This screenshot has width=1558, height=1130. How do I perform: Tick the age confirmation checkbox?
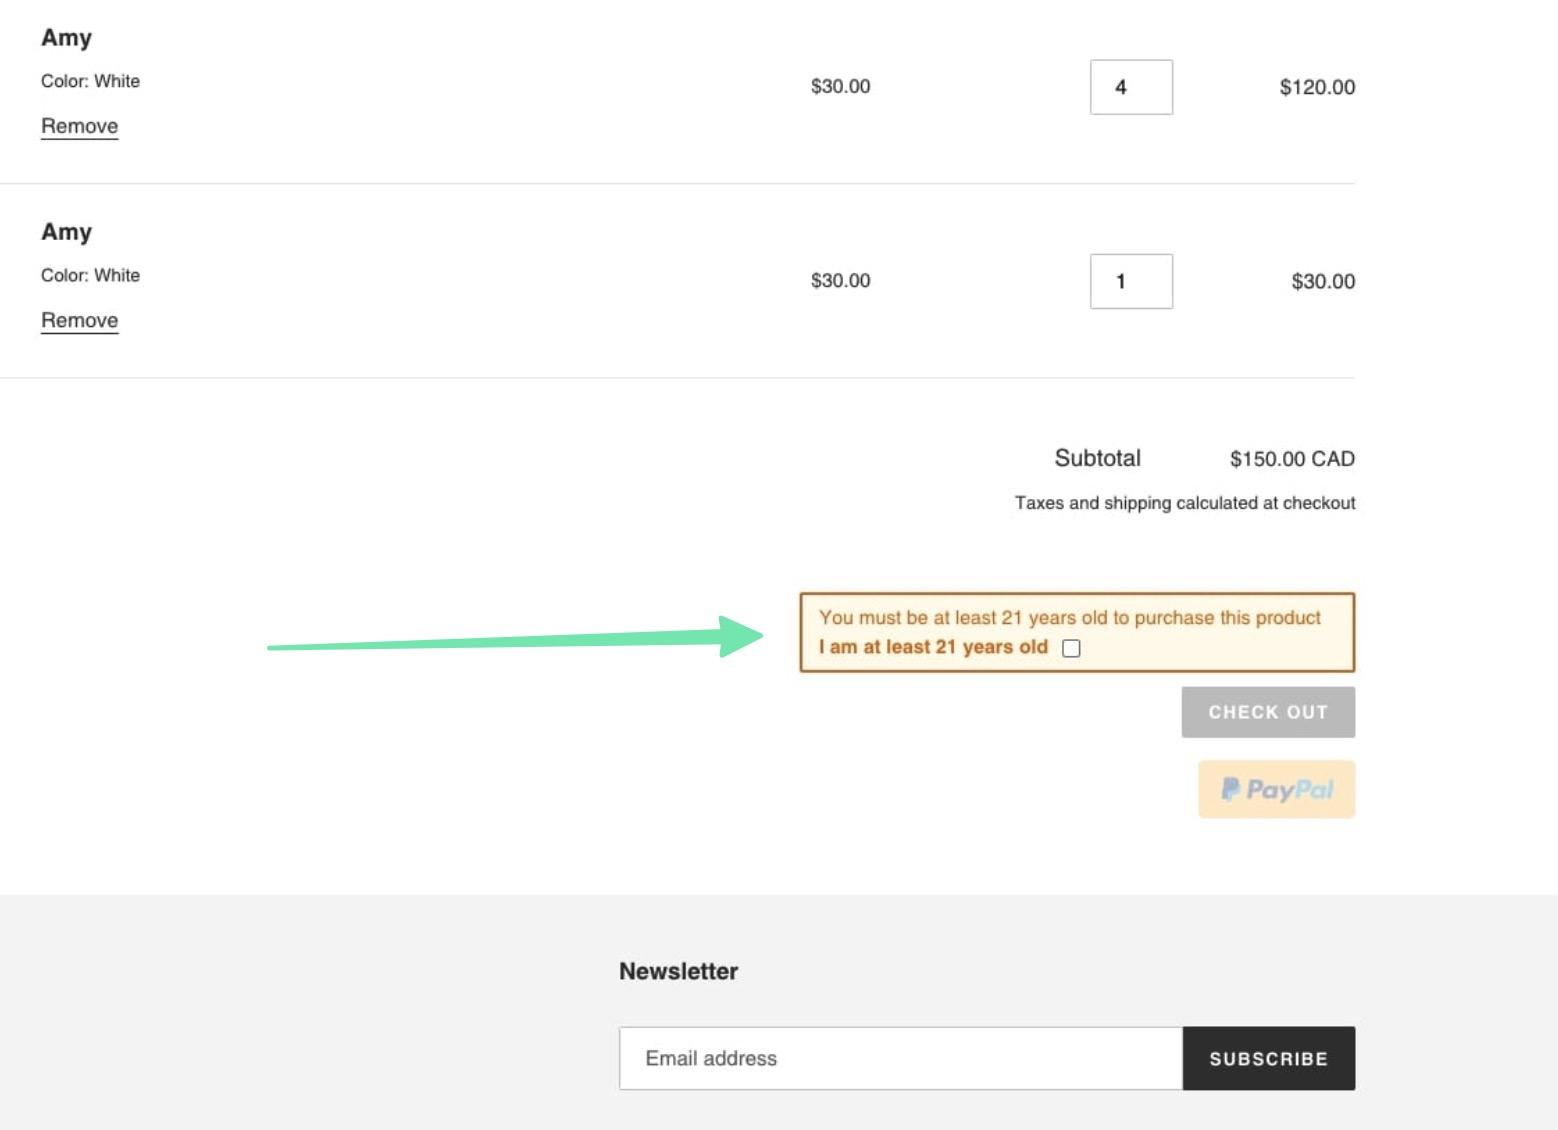pyautogui.click(x=1071, y=648)
